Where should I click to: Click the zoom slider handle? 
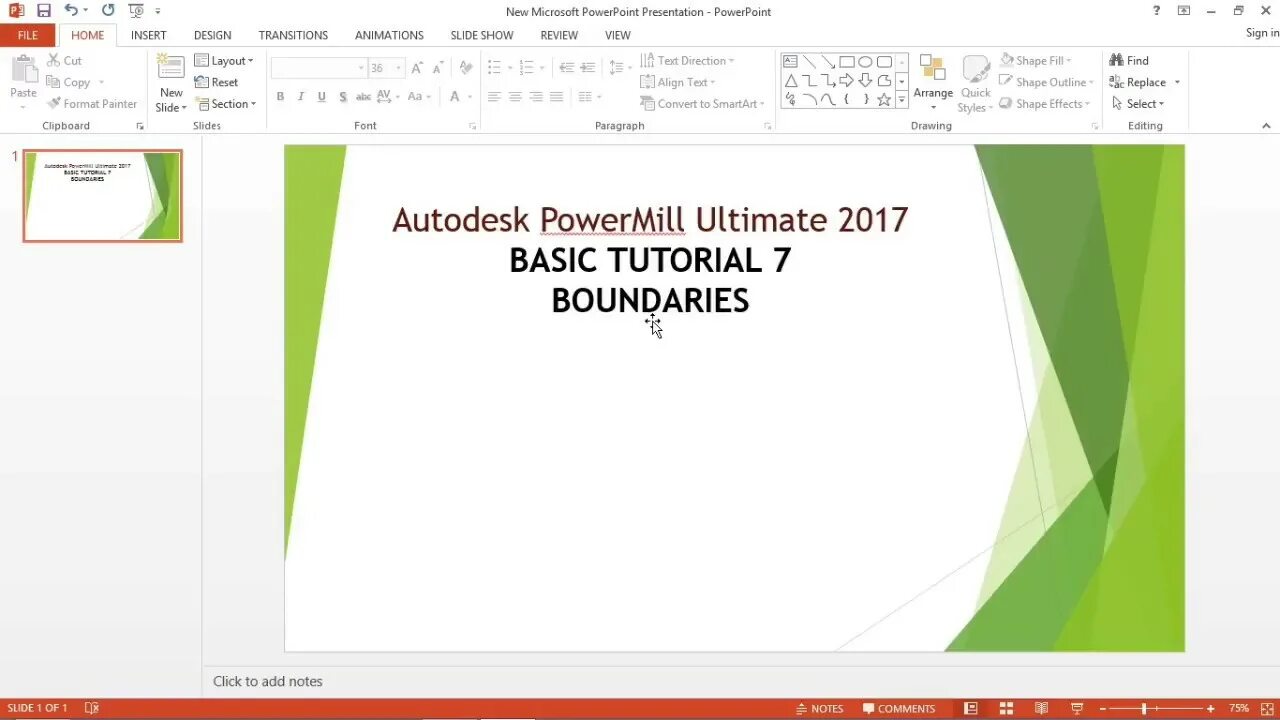click(1144, 708)
